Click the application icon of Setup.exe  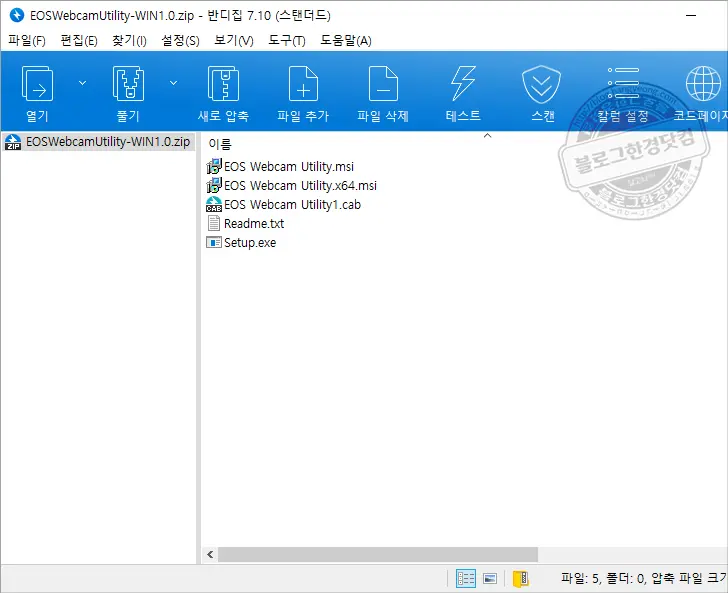point(214,242)
